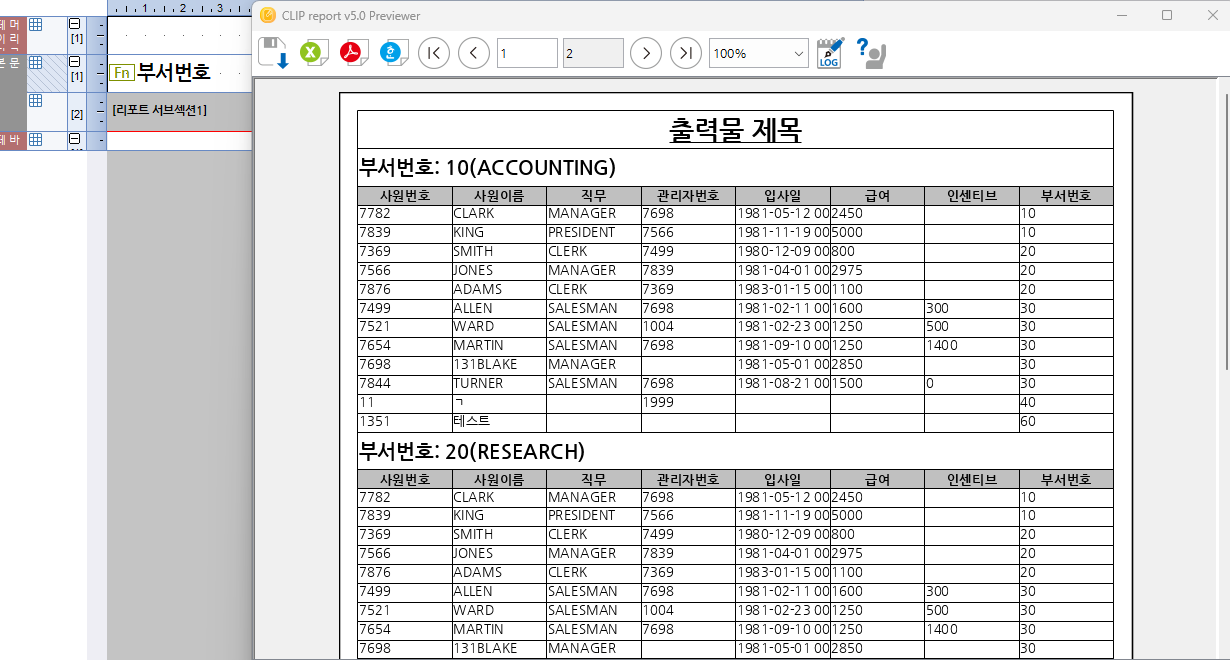Go to first page
Viewport: 1230px width, 660px height.
pyautogui.click(x=434, y=53)
